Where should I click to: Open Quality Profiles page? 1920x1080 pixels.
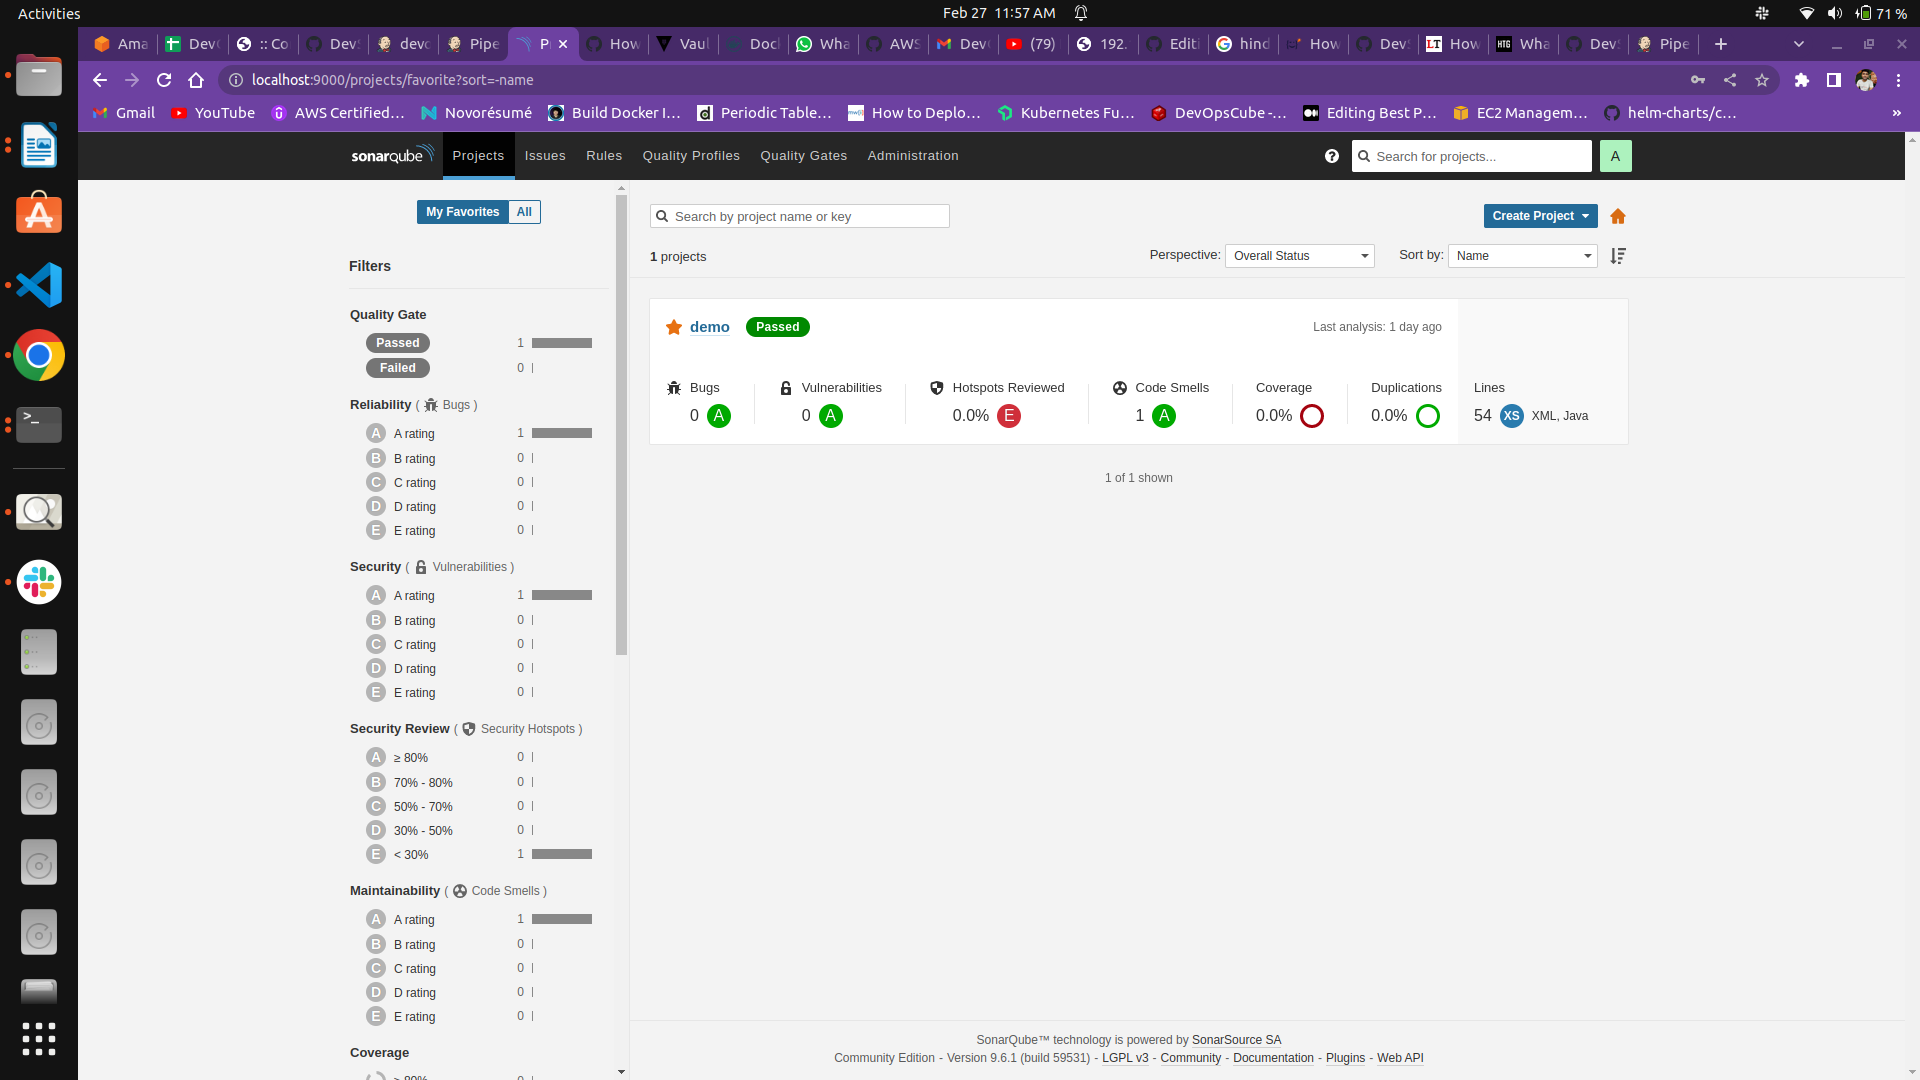click(691, 156)
